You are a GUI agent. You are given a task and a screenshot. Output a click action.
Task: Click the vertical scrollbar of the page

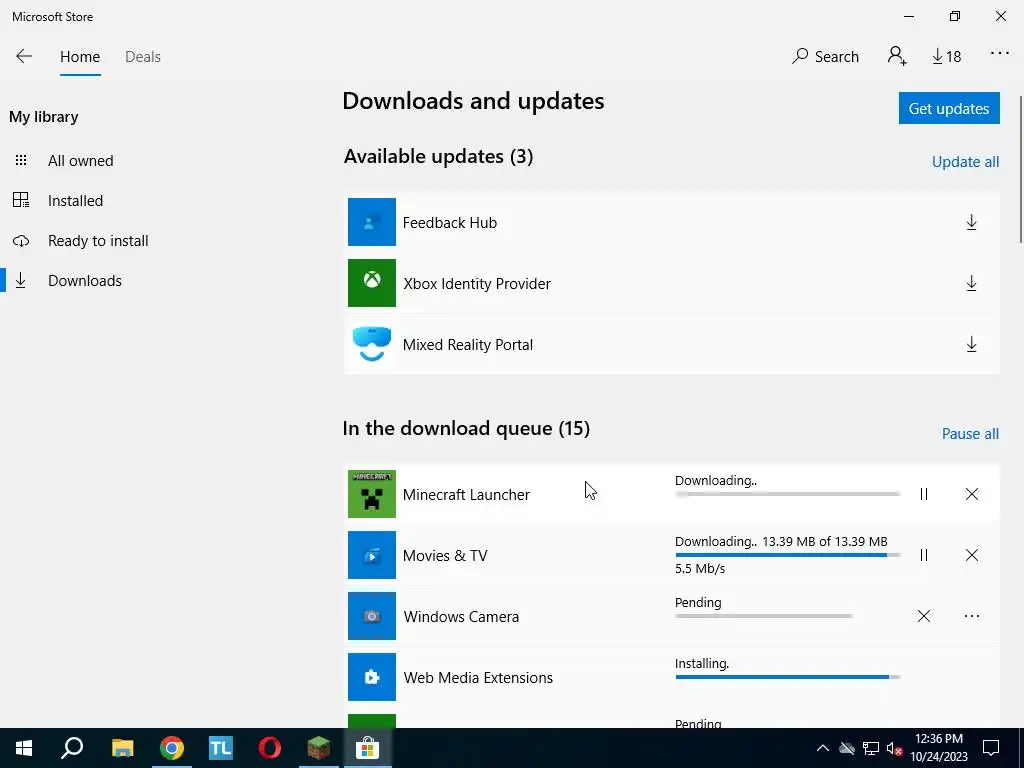[x=1020, y=170]
